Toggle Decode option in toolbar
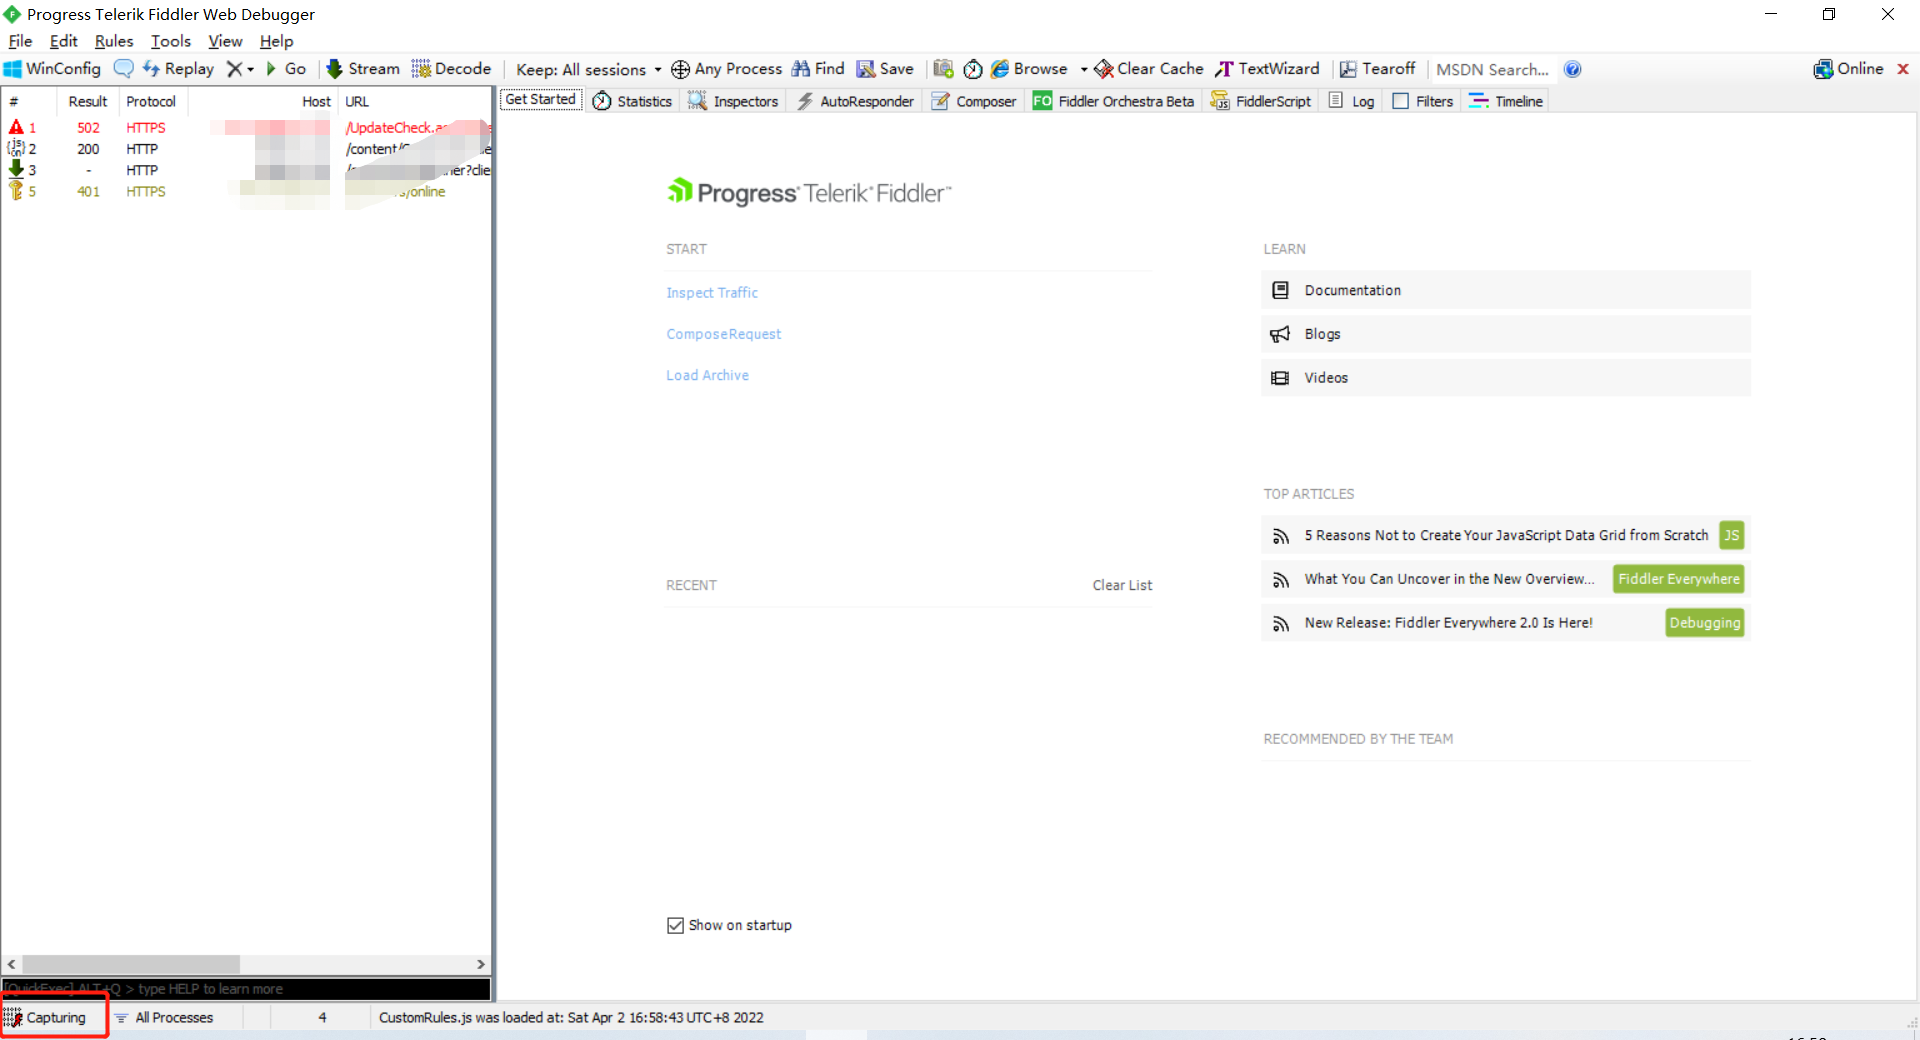The height and width of the screenshot is (1040, 1920). 451,69
